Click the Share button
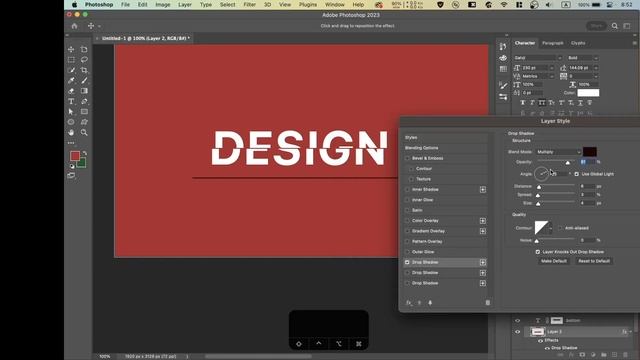Screen dimensions: 640x360 coord(596,26)
